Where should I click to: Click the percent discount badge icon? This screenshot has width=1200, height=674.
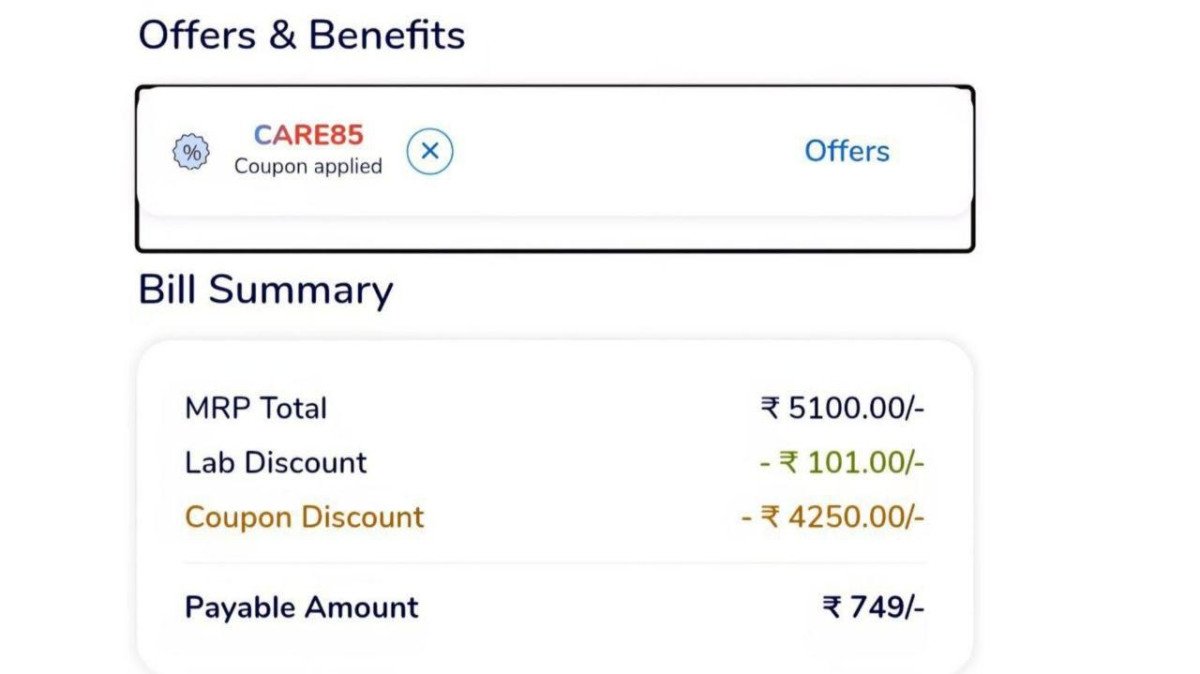point(191,153)
